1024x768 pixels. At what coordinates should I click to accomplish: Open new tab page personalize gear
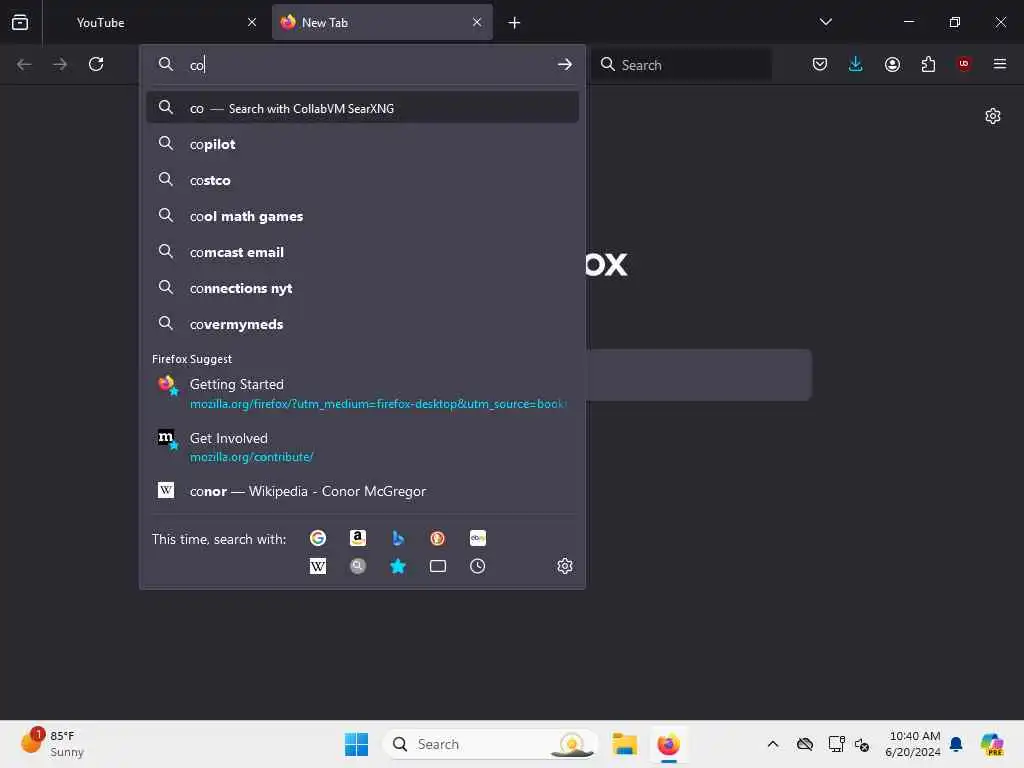point(993,116)
